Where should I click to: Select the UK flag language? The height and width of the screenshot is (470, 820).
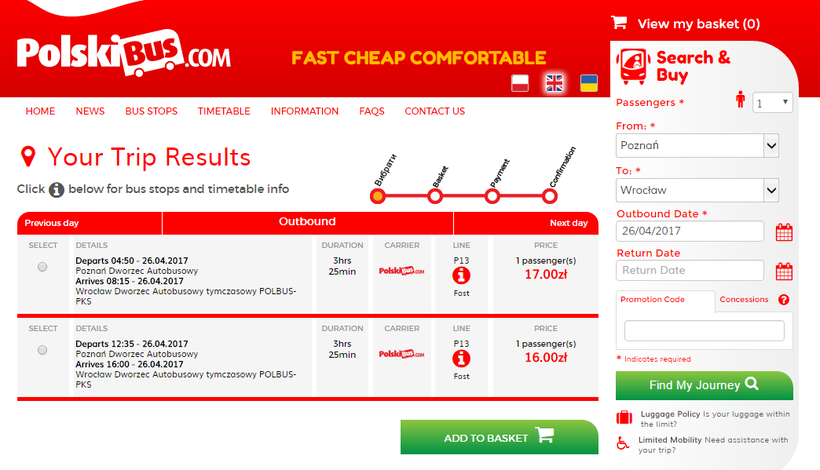point(554,83)
